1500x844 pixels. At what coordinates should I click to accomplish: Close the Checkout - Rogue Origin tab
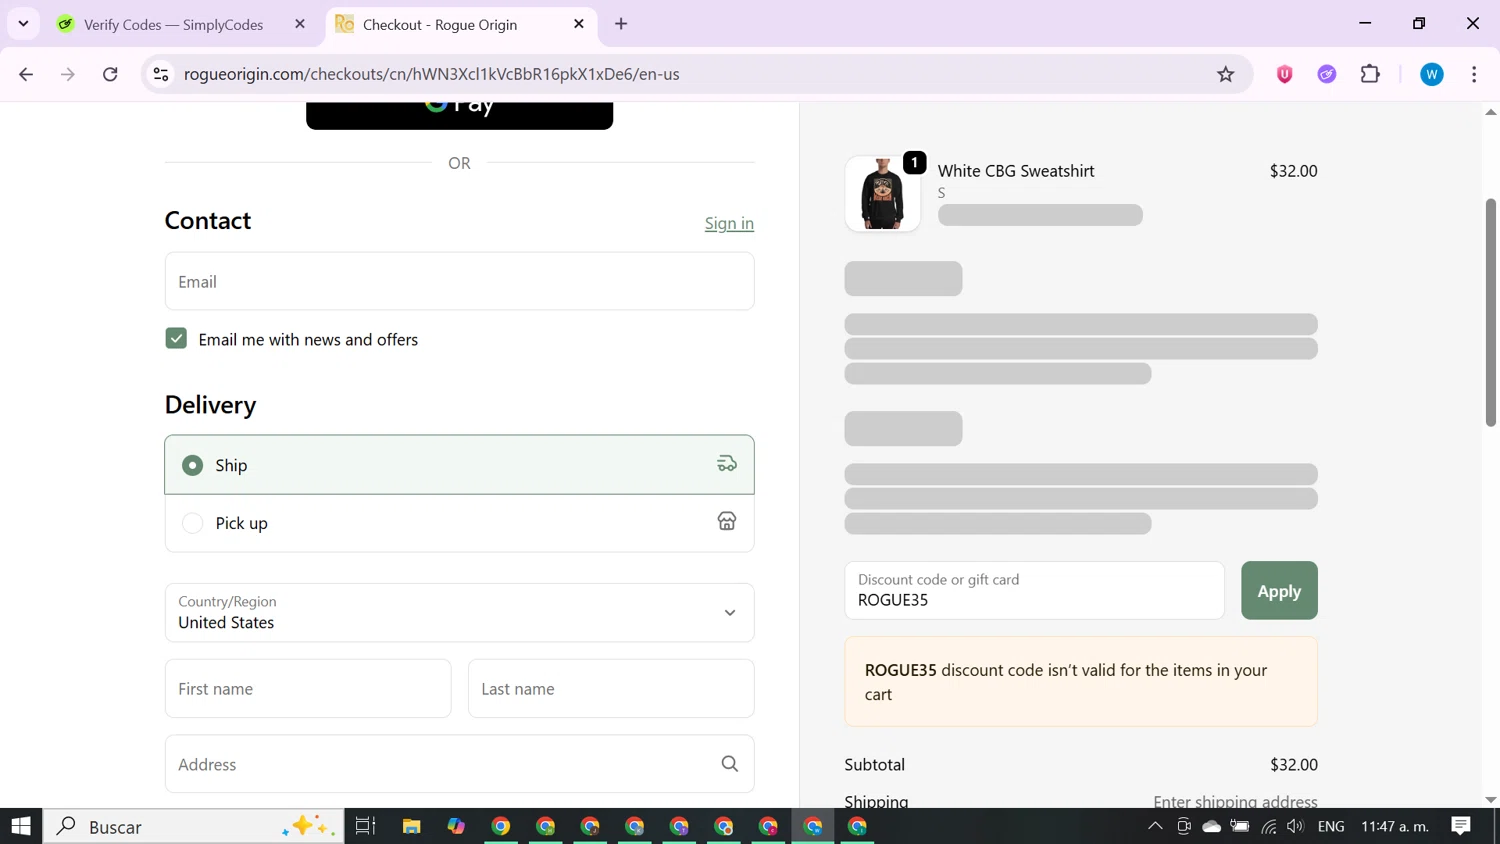click(579, 24)
